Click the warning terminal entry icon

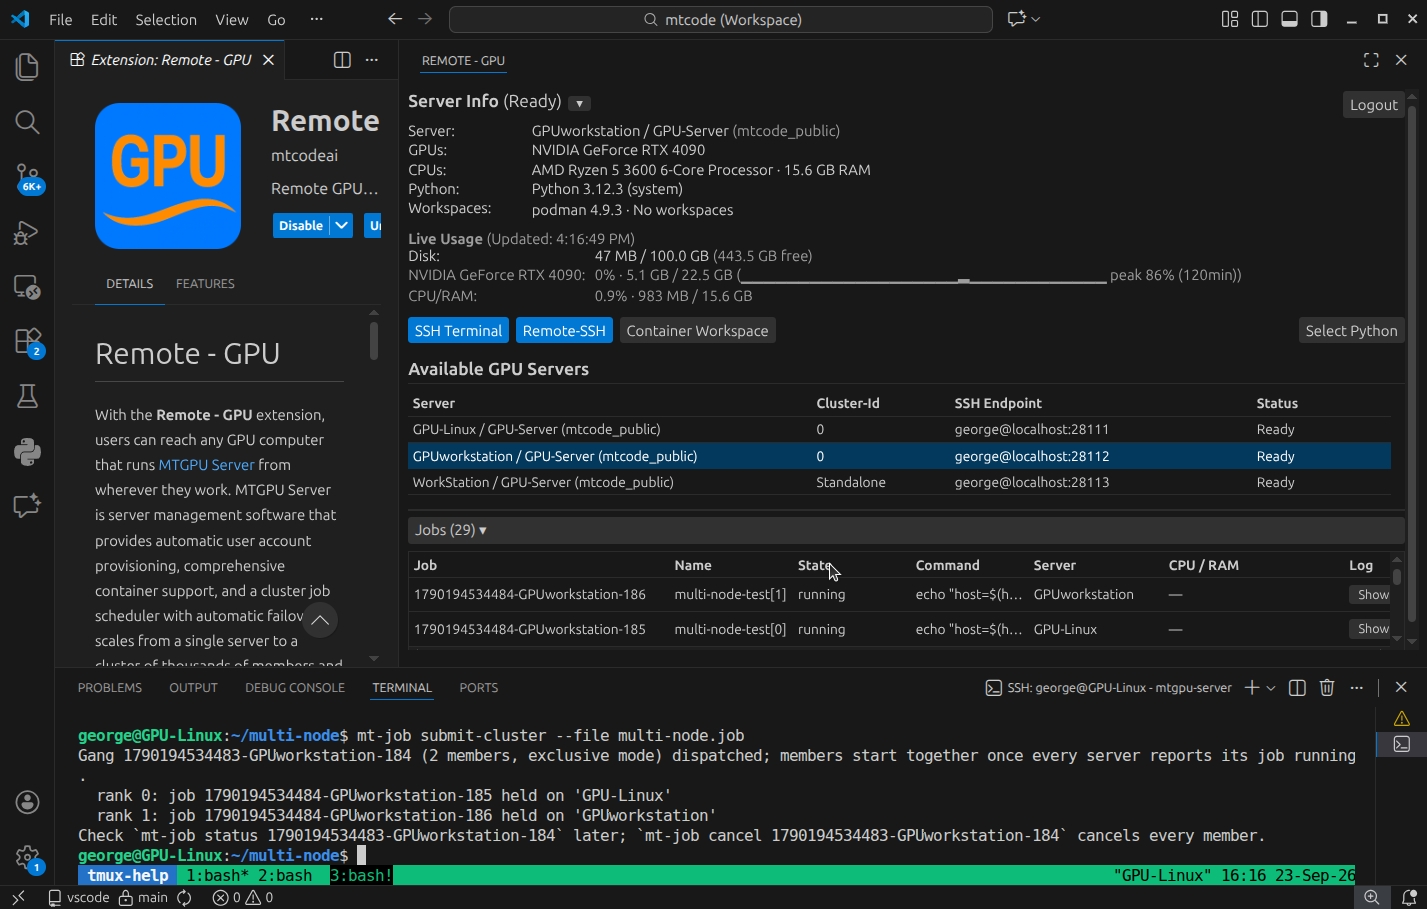tap(1402, 718)
